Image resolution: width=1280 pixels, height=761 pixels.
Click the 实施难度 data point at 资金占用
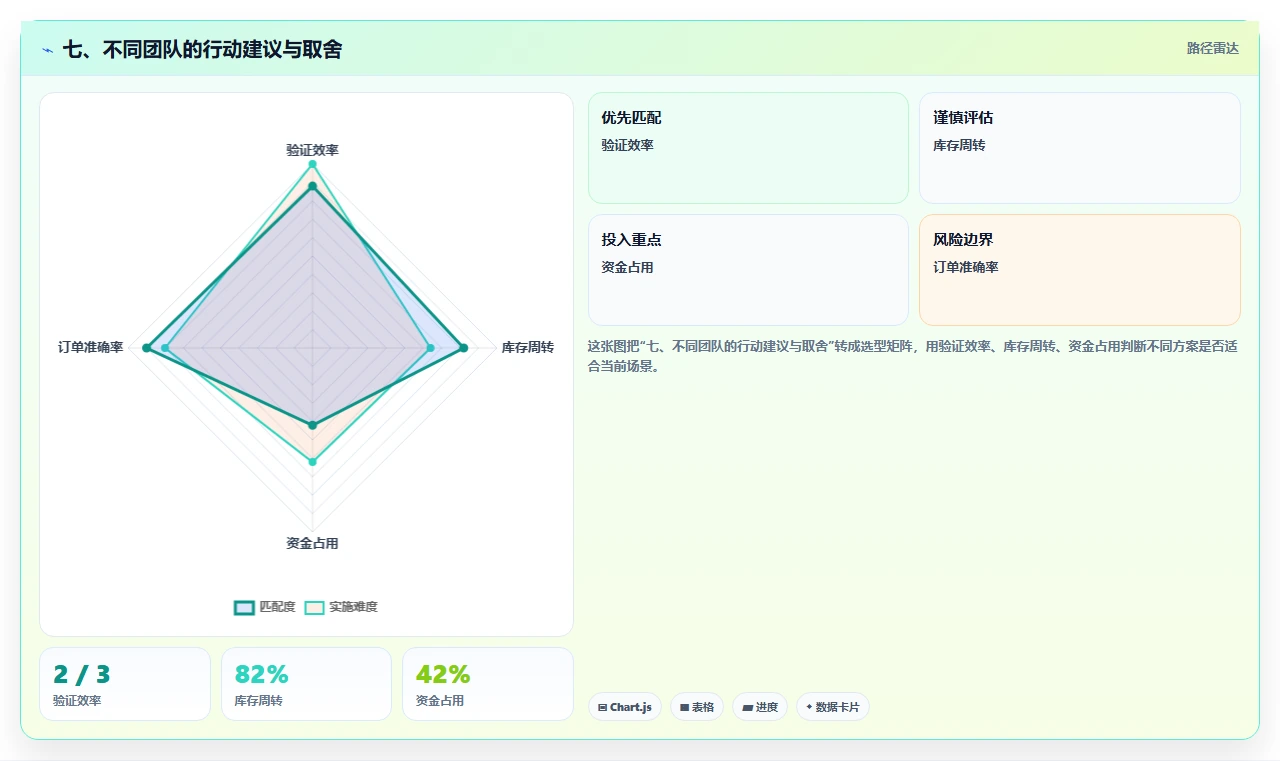point(312,462)
